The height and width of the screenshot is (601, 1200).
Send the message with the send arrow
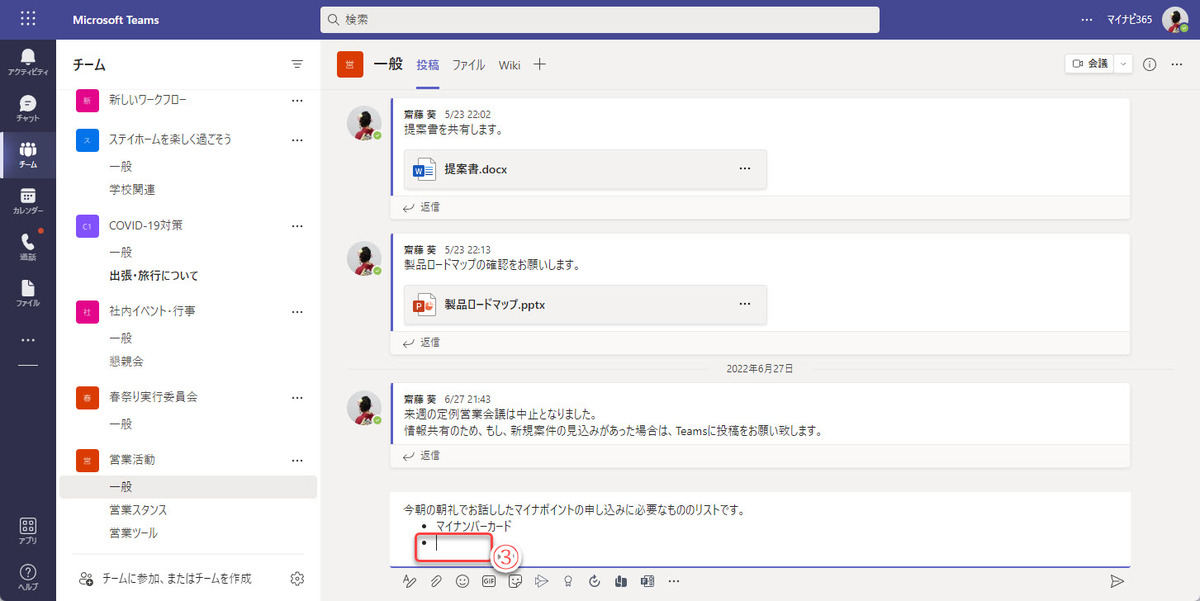coord(1117,580)
